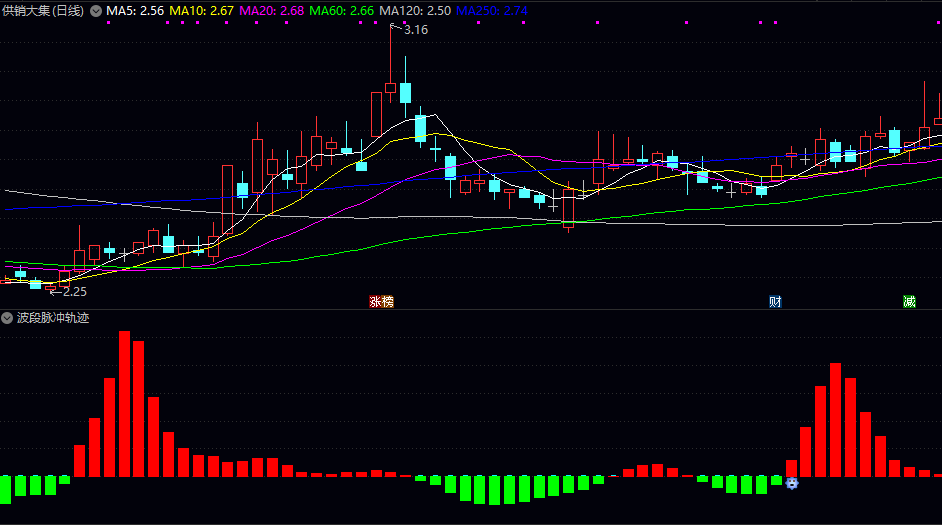Click the 波段脉冲轨迹 indicator name
This screenshot has width=942, height=525.
(53, 318)
